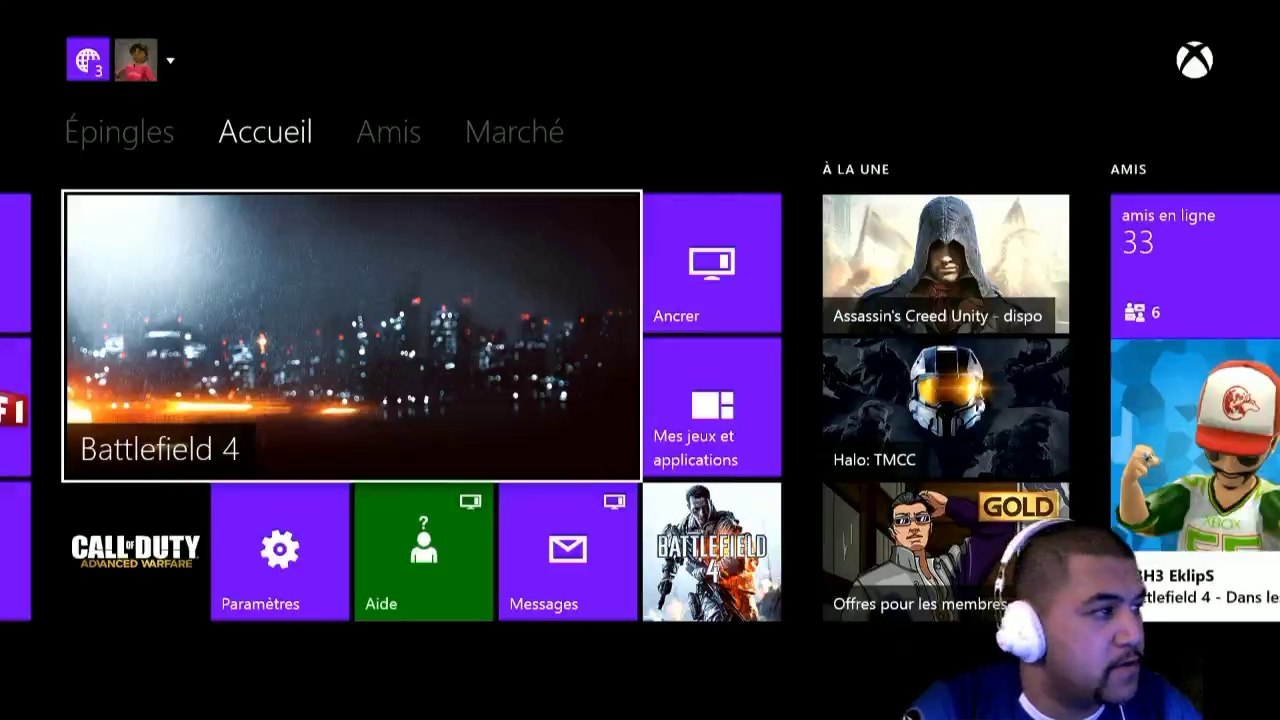
Task: Select the profile gamerpic avatar
Action: pos(136,60)
